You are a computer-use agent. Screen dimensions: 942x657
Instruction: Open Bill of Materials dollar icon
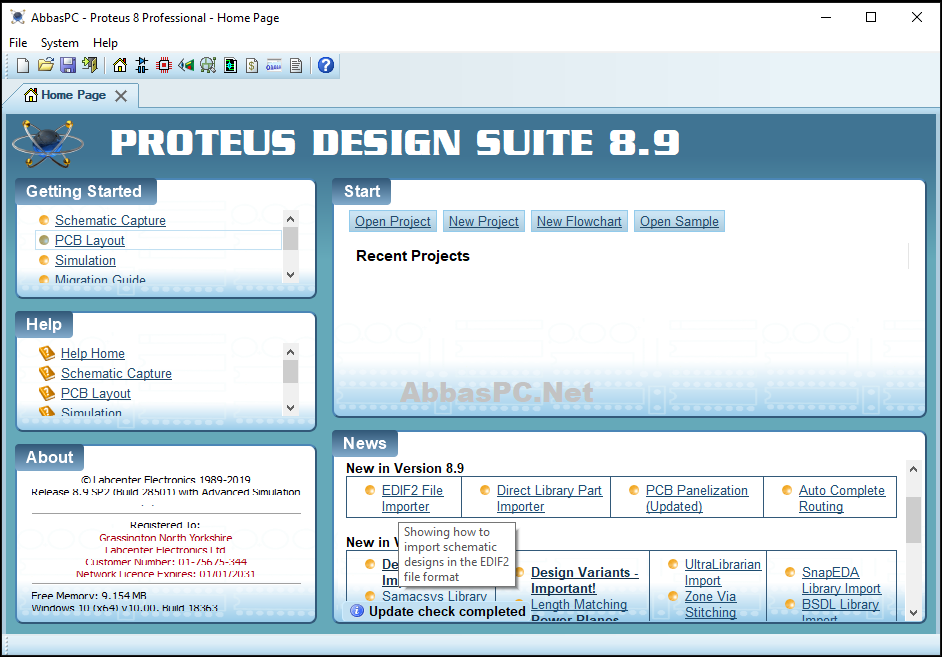(252, 65)
